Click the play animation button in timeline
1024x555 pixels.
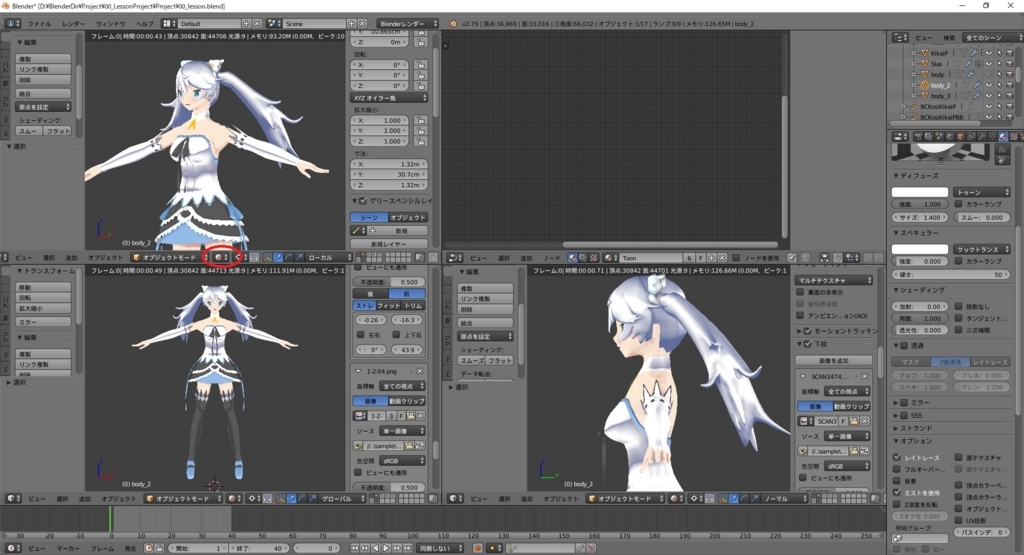386,548
